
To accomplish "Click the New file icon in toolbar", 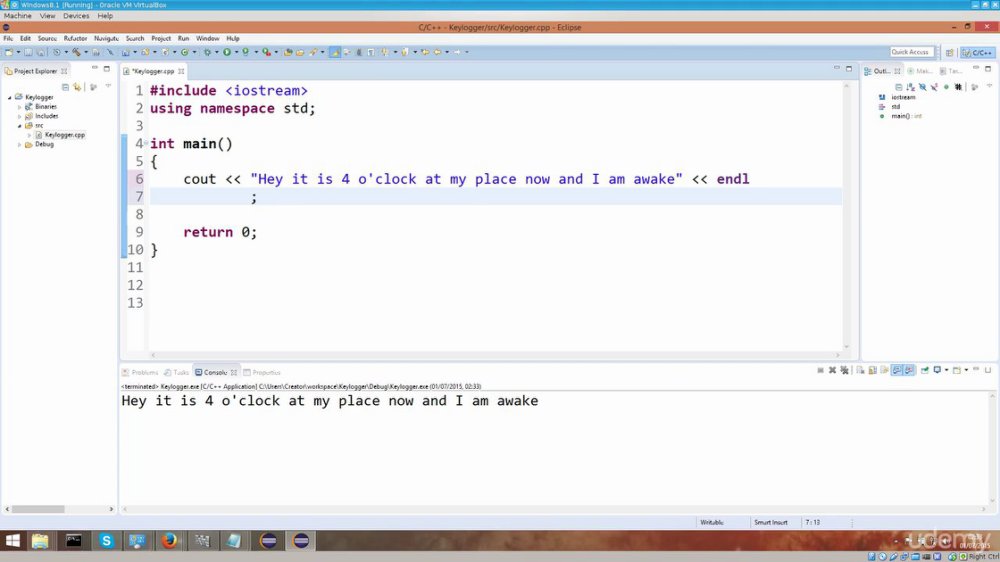I will [8, 52].
